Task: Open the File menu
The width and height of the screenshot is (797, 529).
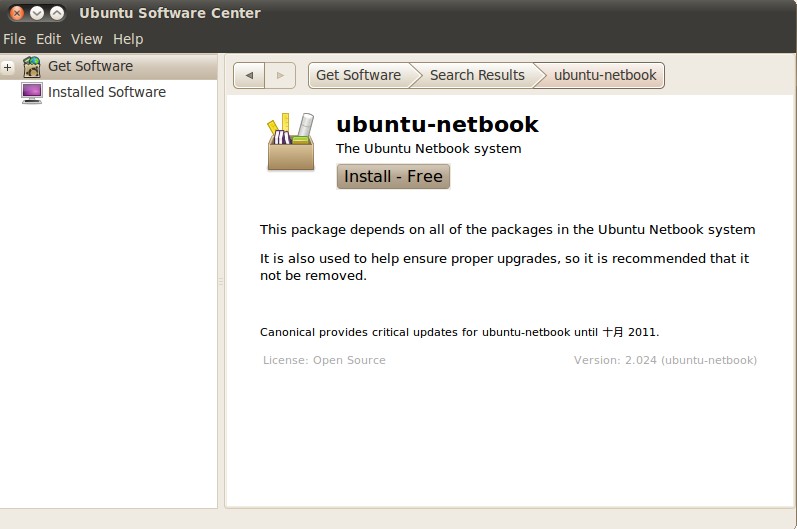Action: pos(14,39)
